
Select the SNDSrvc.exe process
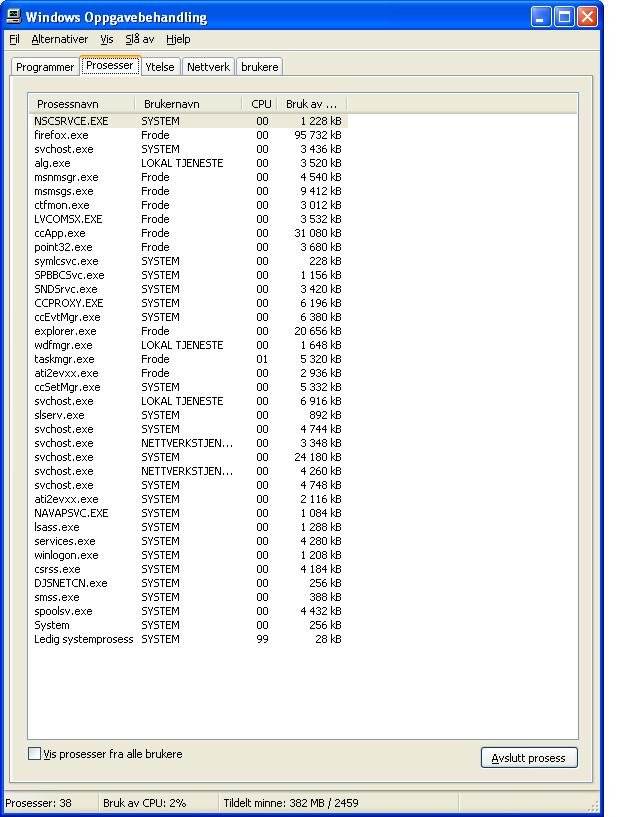pos(188,289)
